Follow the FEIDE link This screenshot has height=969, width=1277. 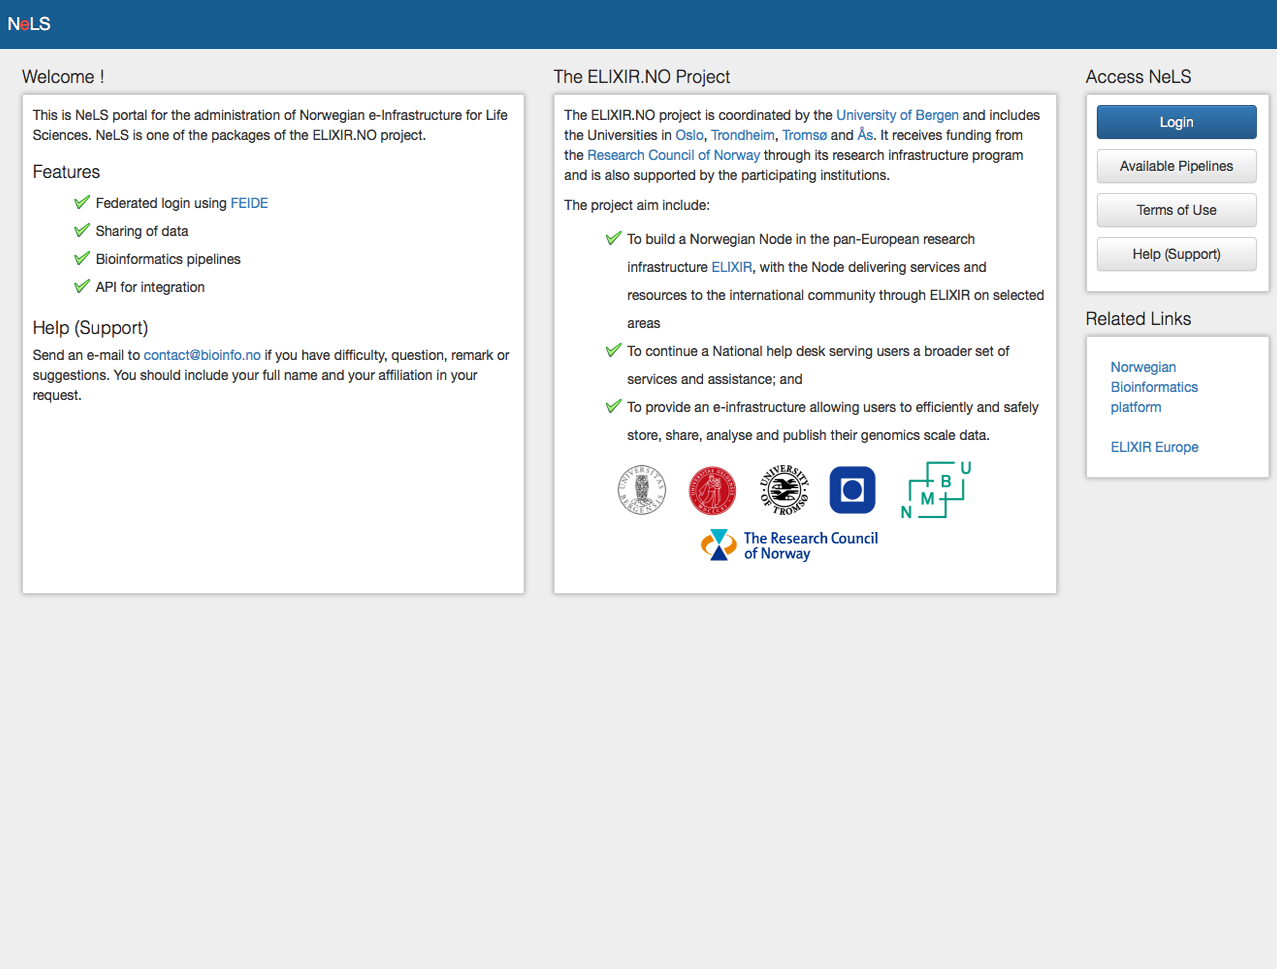249,203
